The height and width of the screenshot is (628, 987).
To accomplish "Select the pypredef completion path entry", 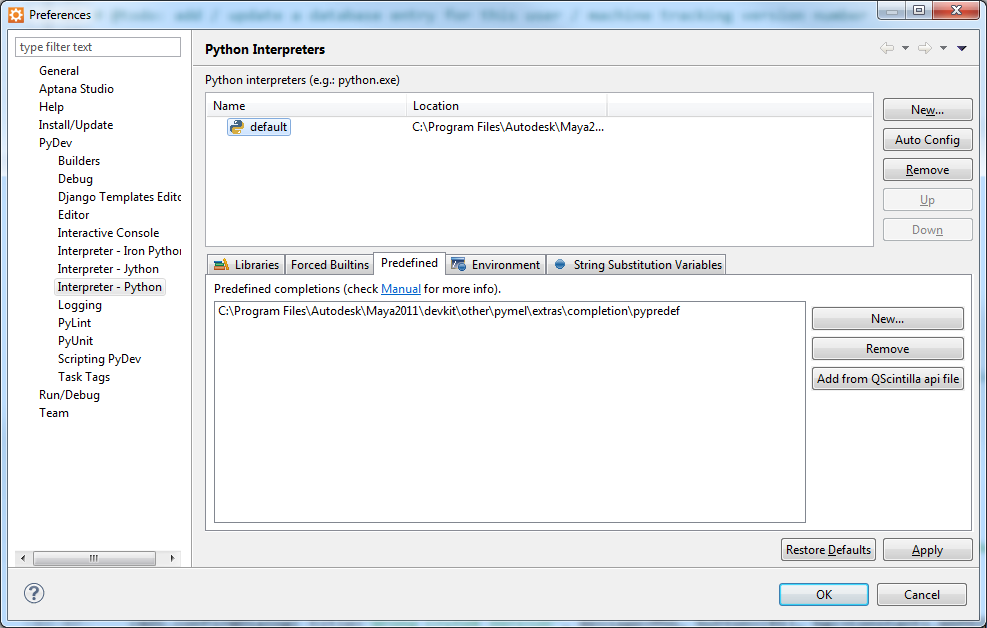I will [x=449, y=311].
